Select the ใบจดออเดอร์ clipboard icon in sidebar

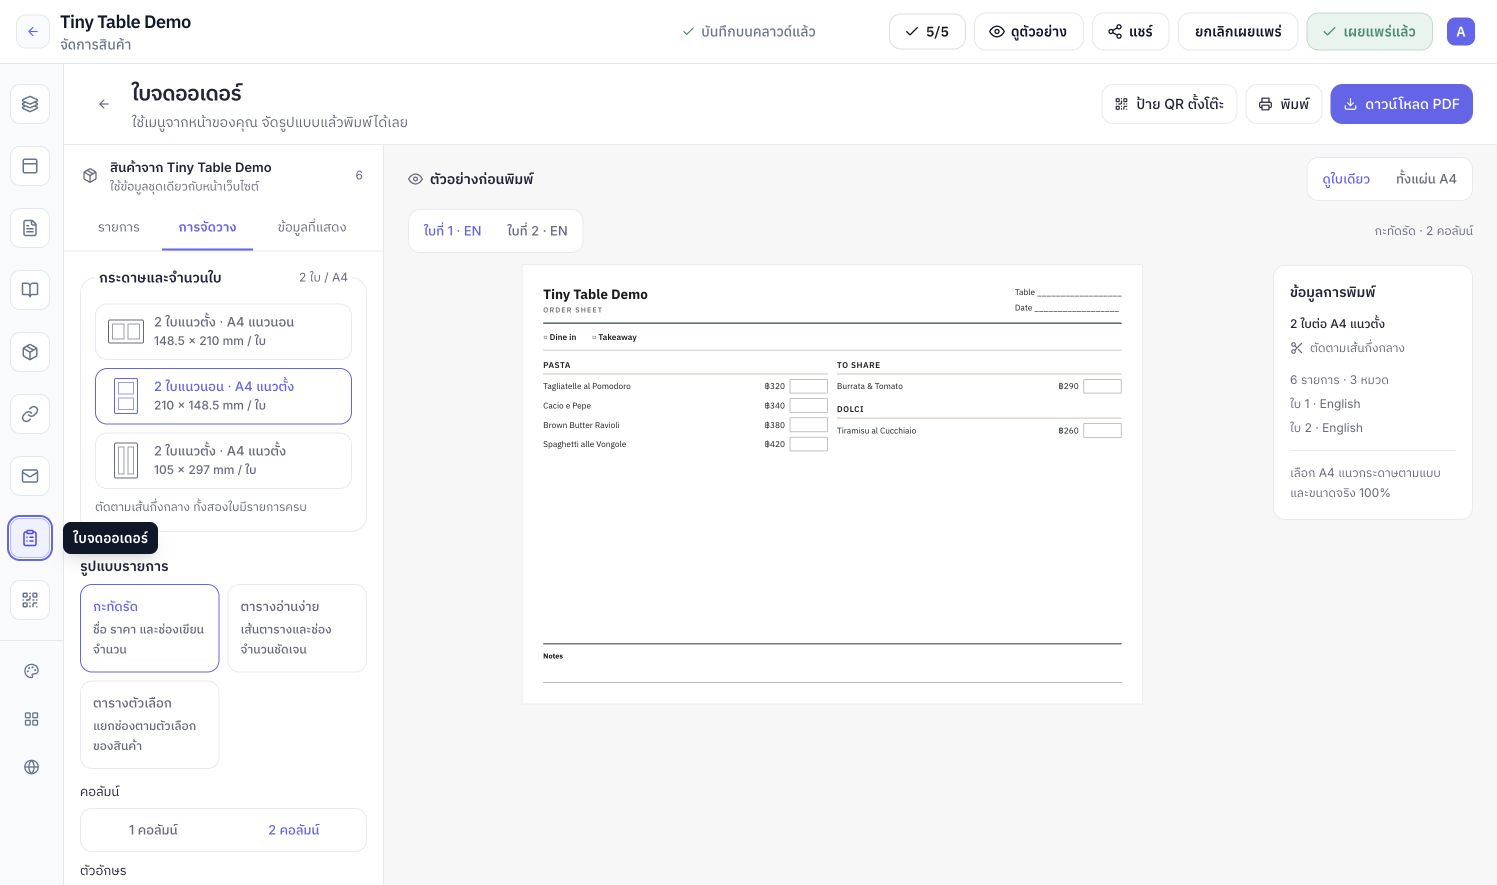pyautogui.click(x=30, y=538)
